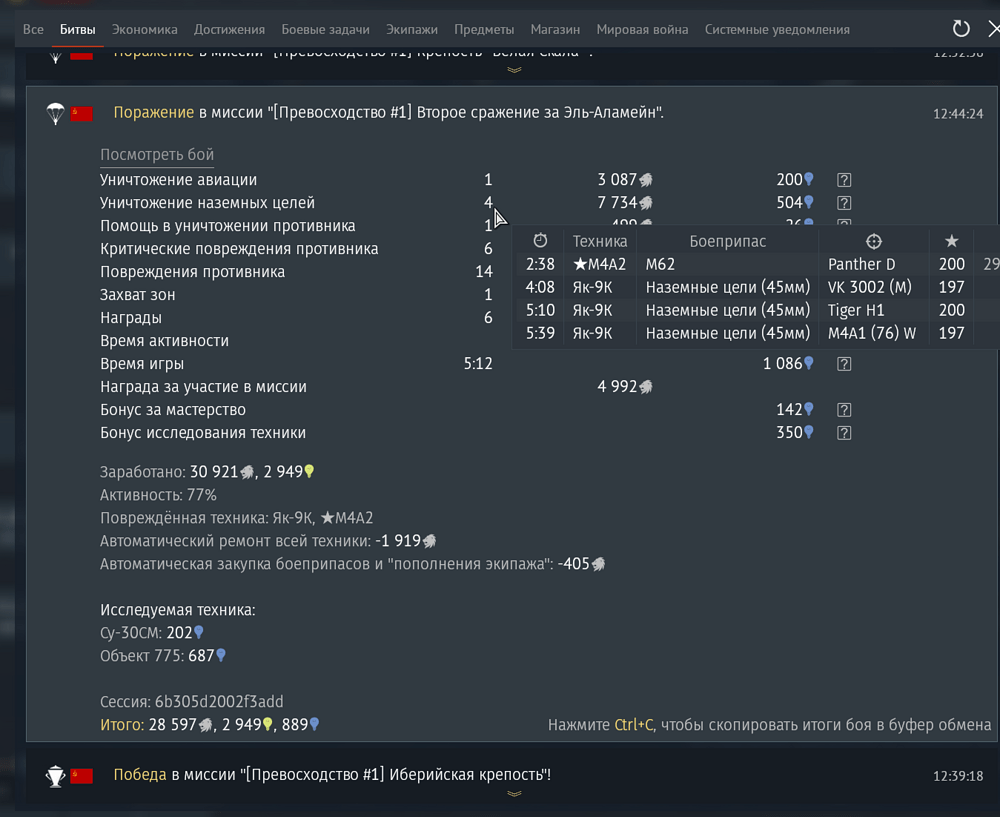
Task: Click the 12:44:24 timestamp
Action: point(958,114)
